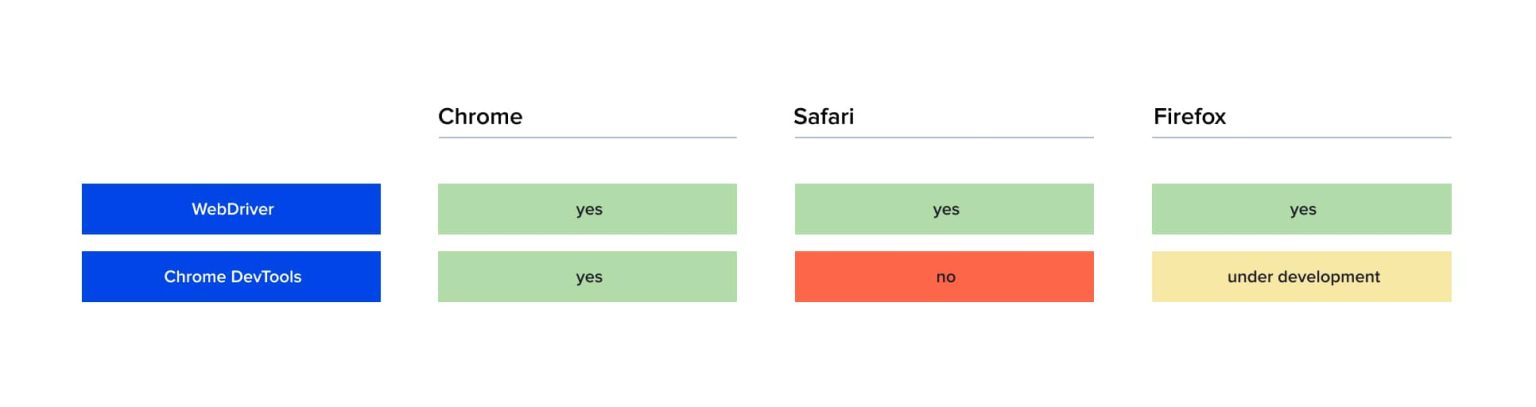The height and width of the screenshot is (407, 1536).
Task: Click the bottom green cell in the Chrome column
Action: click(587, 276)
